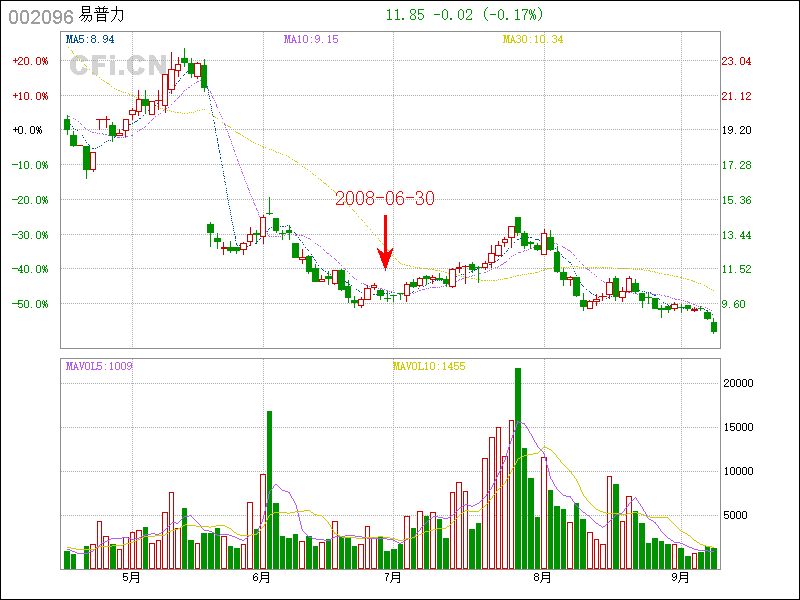Click the price change 11.85 -0.02 (-0.17%)
This screenshot has width=800, height=600.
coord(464,15)
